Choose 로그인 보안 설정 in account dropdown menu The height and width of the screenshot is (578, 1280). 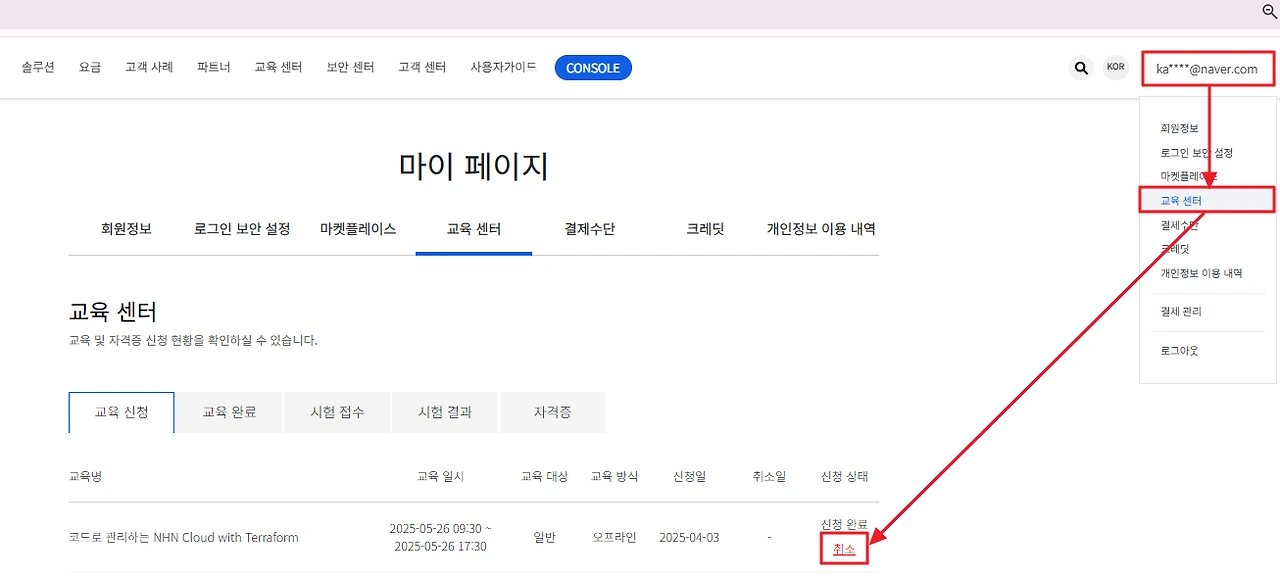pyautogui.click(x=1197, y=153)
